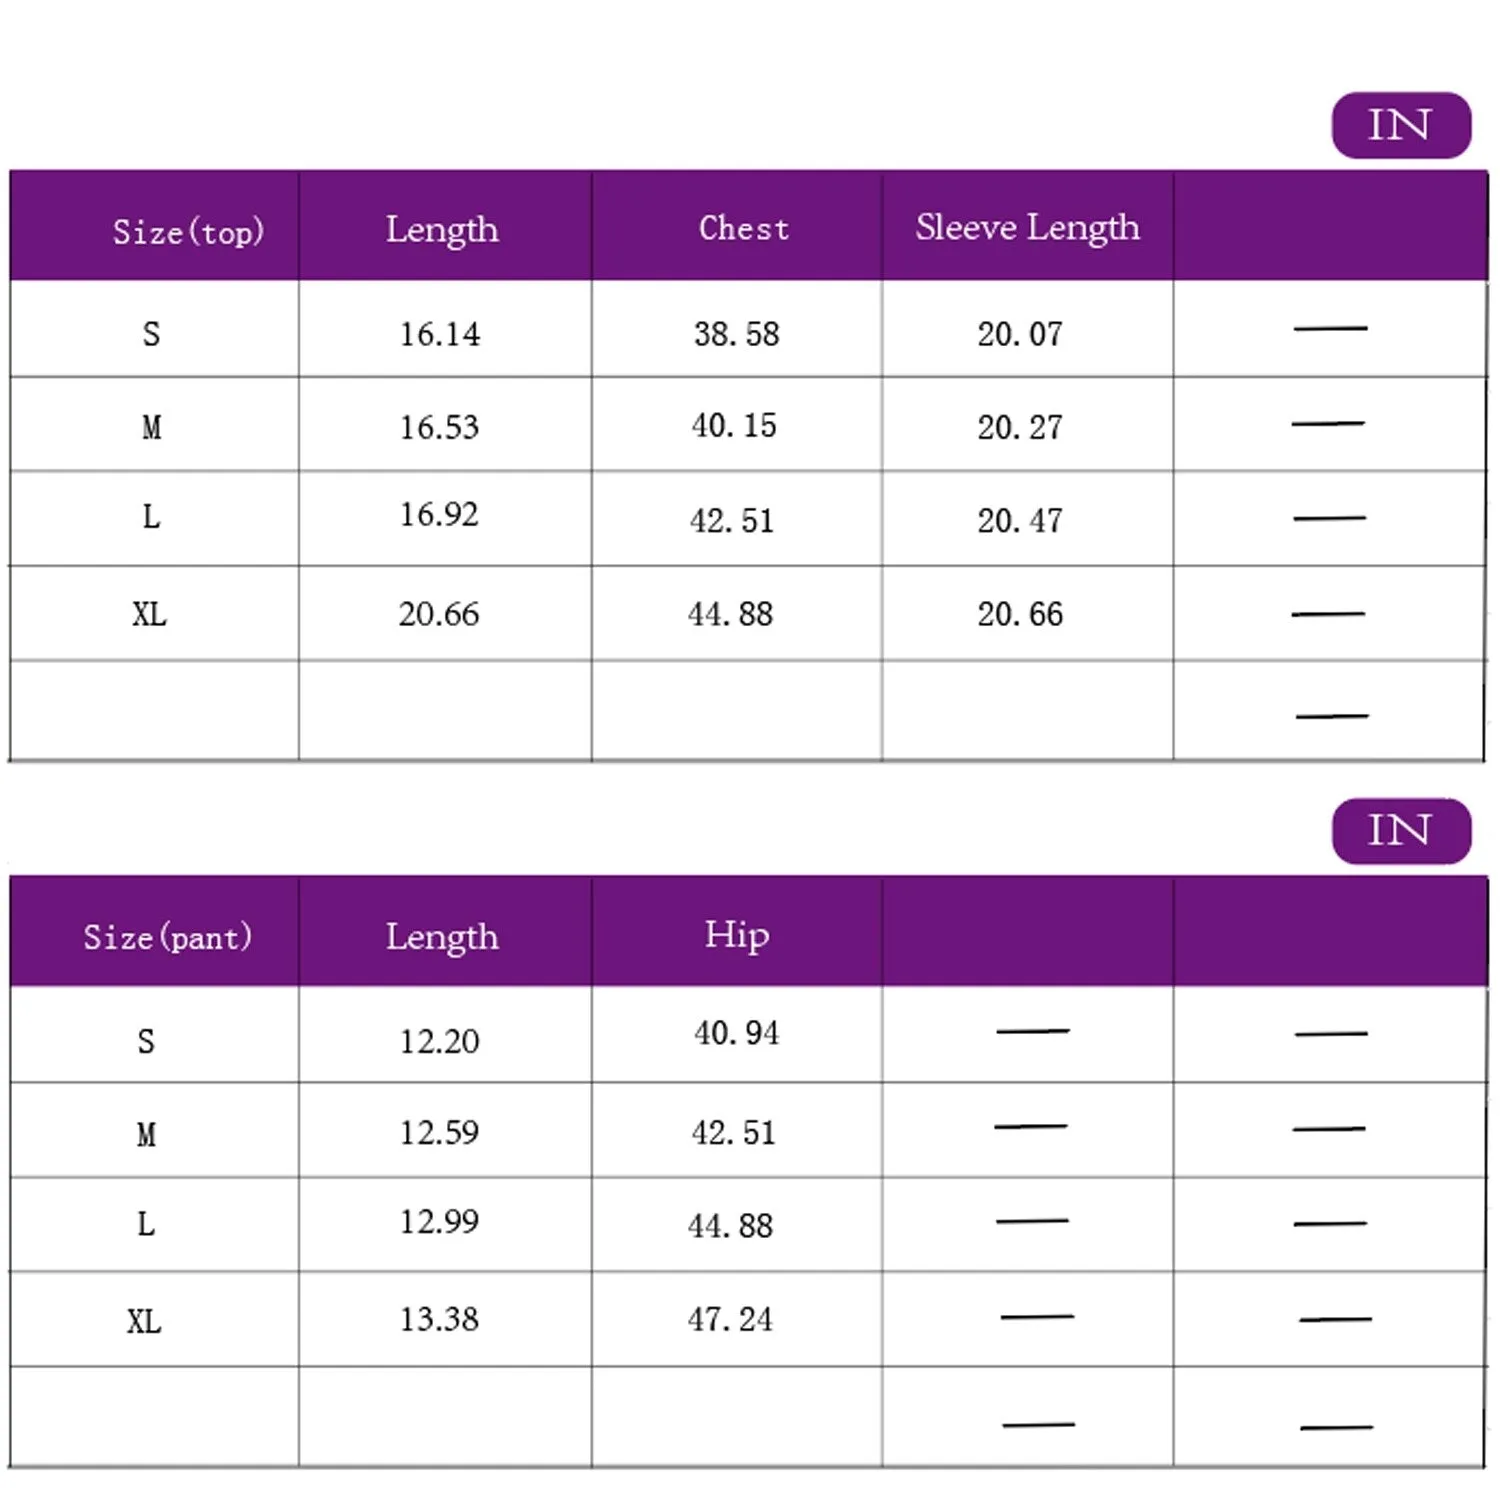Select the Chest column header
This screenshot has width=1500, height=1500.
743,229
